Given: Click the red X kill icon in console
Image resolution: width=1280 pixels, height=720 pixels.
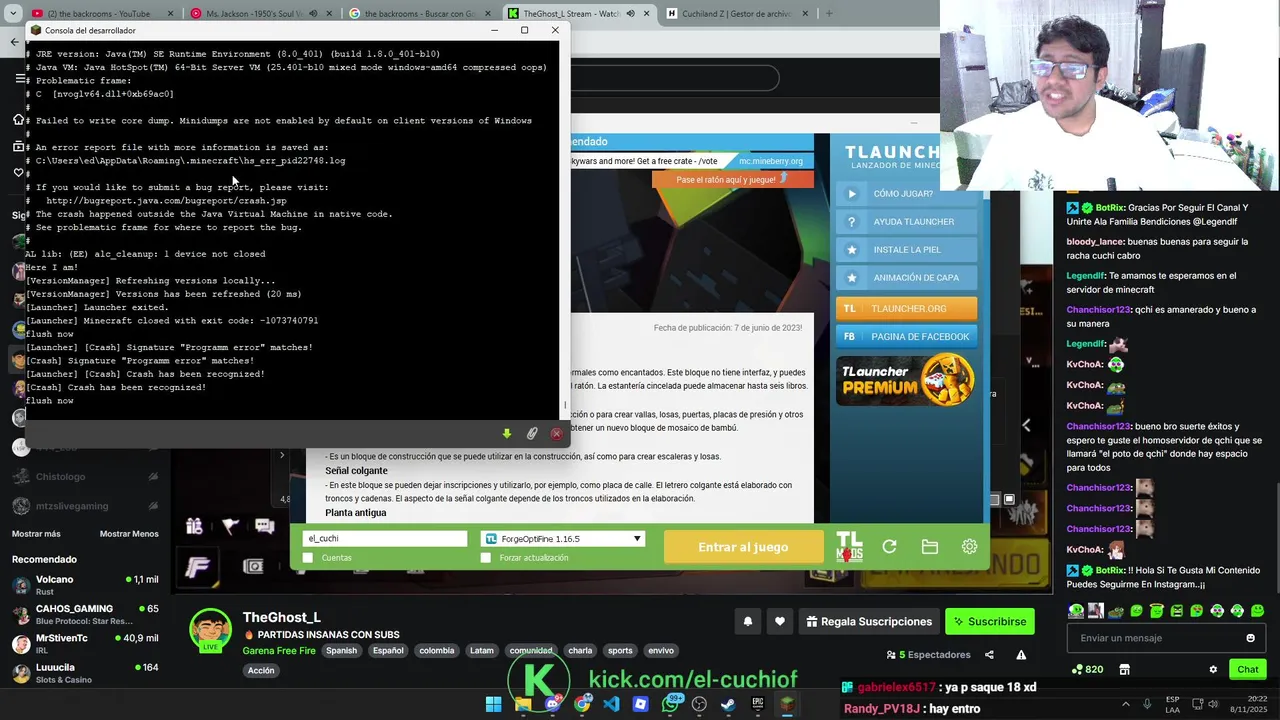Looking at the screenshot, I should (x=557, y=433).
